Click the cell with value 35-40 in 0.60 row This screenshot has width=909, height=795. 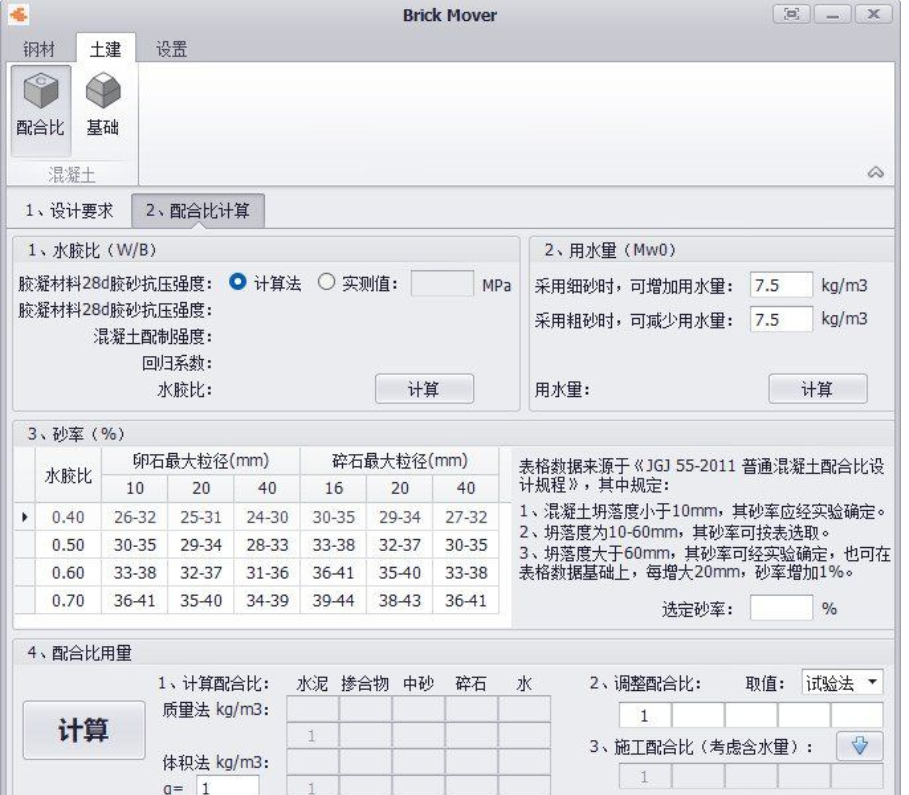399,572
